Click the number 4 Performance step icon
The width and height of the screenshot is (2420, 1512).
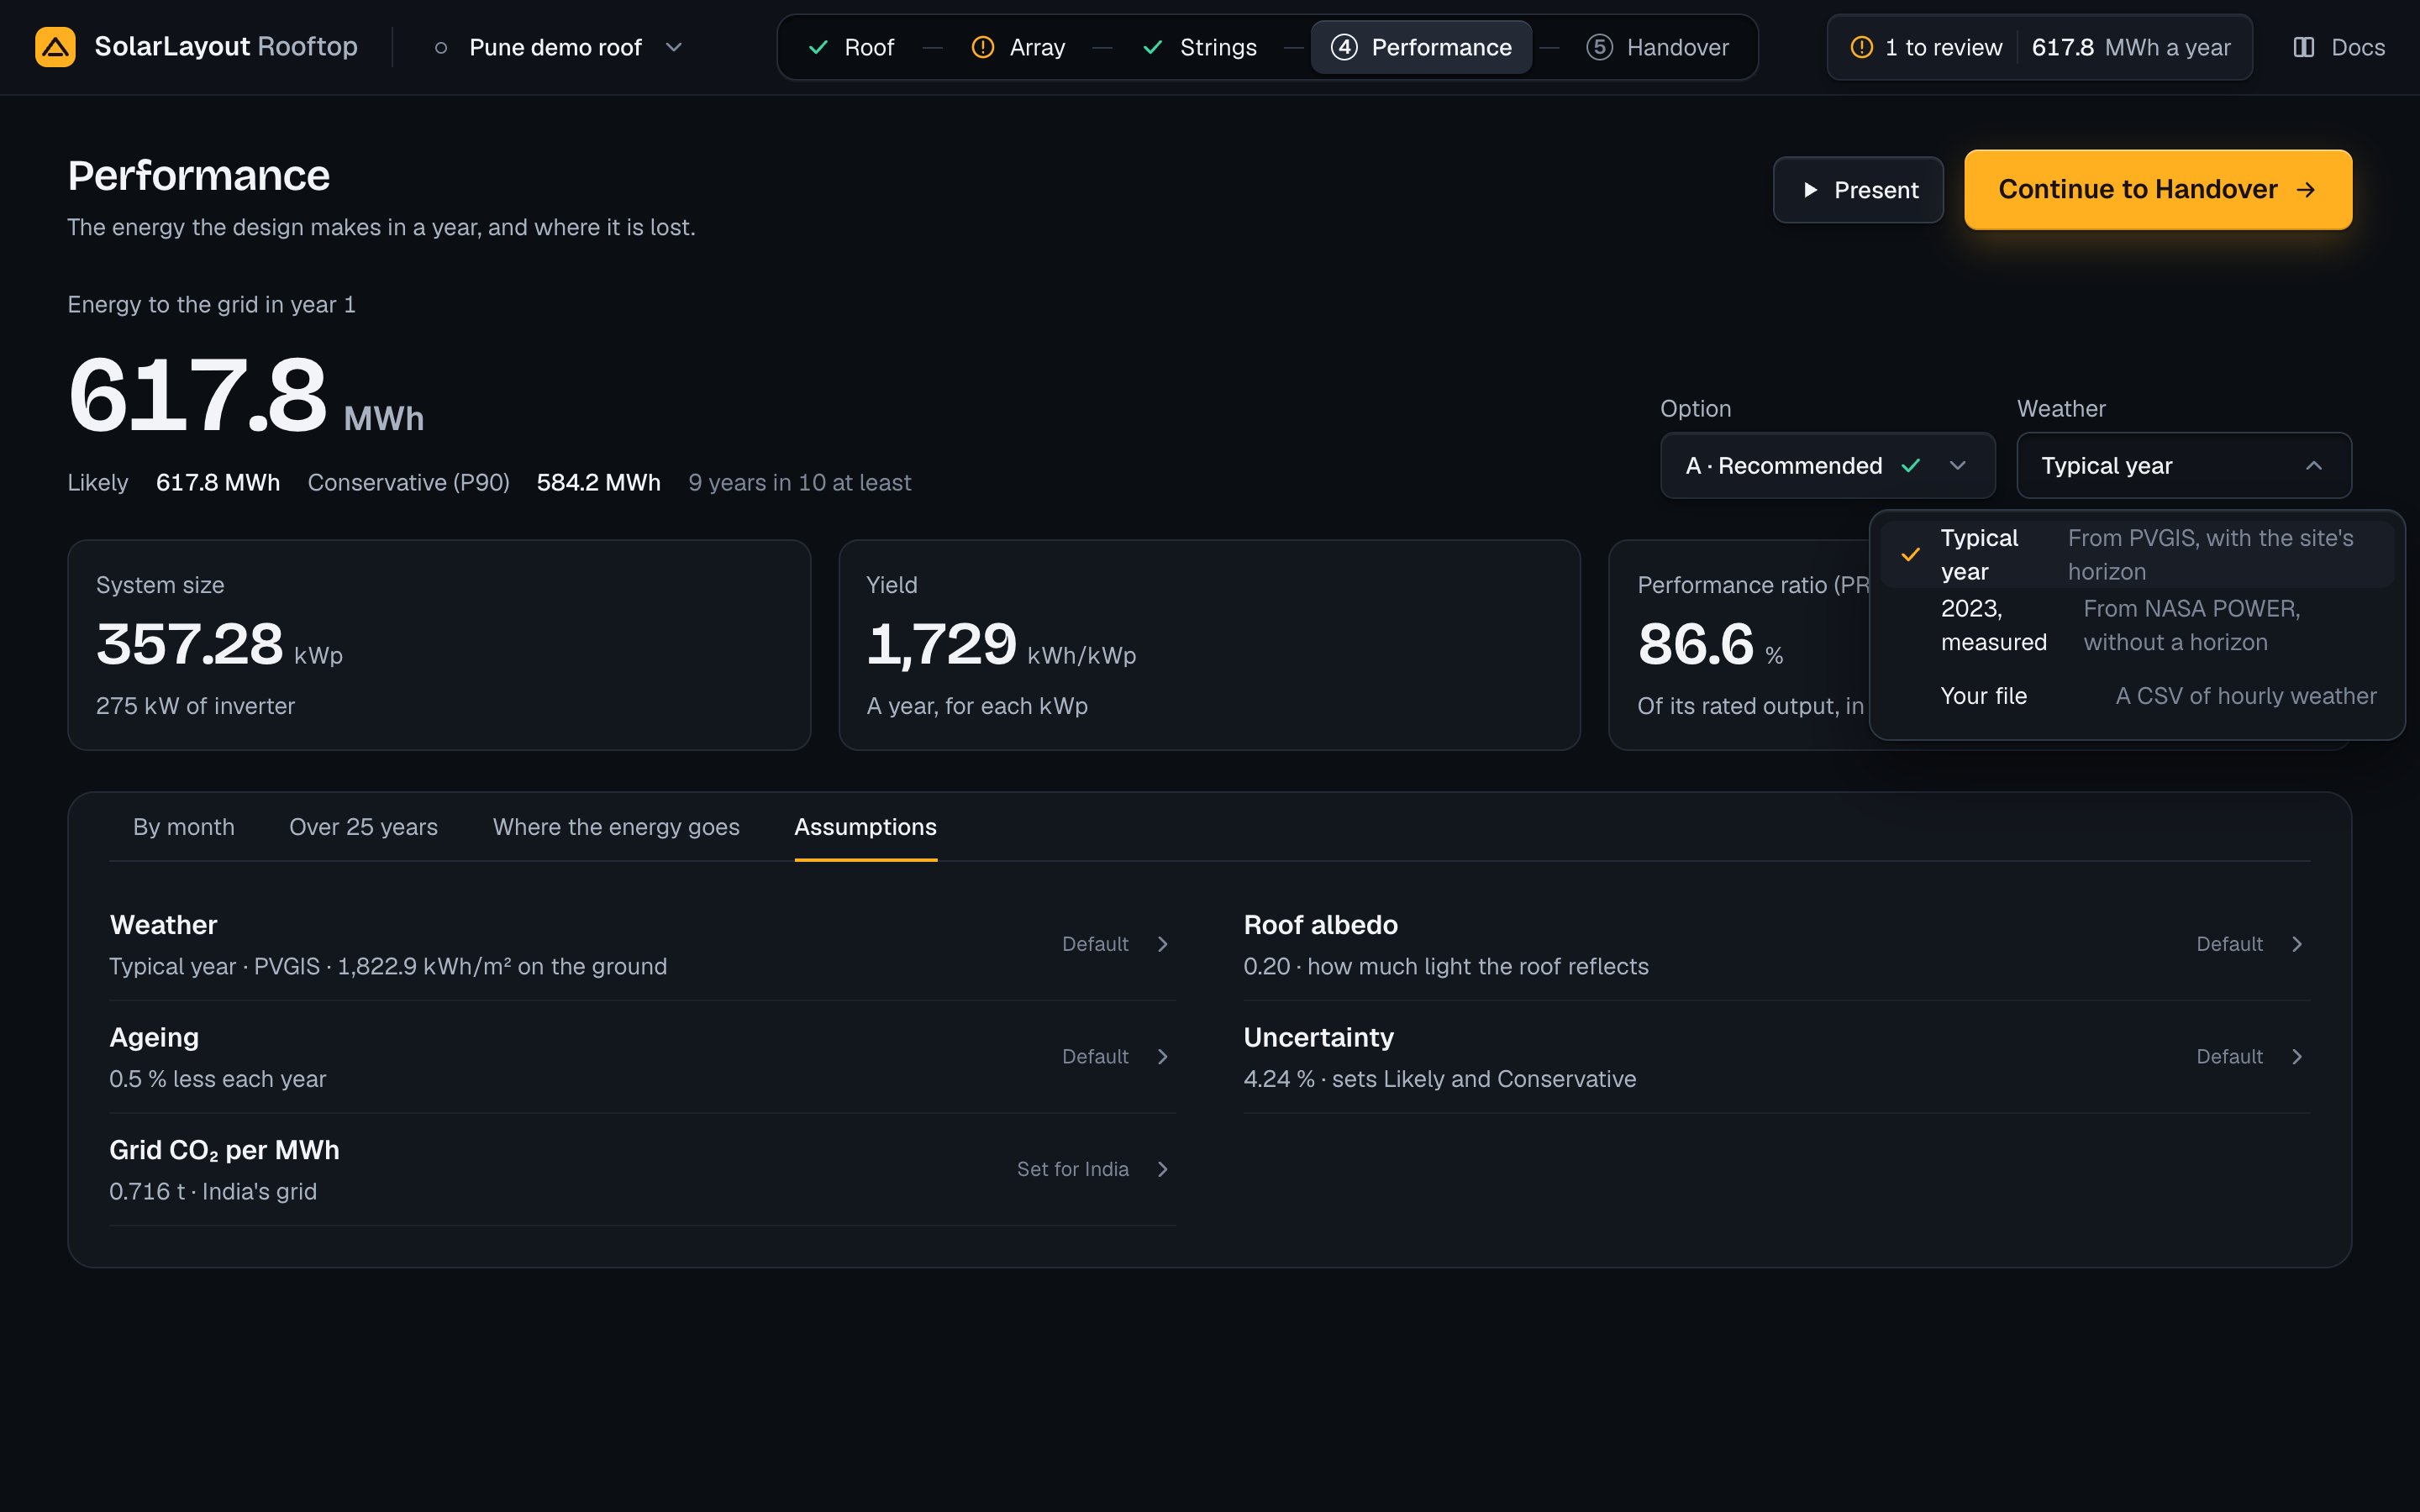point(1344,47)
